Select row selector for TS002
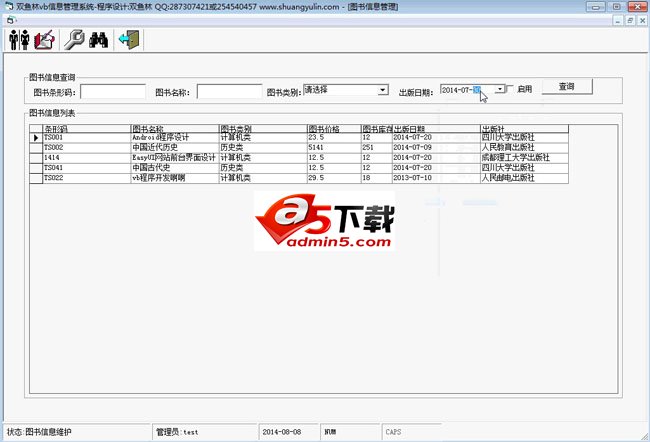 click(36, 148)
